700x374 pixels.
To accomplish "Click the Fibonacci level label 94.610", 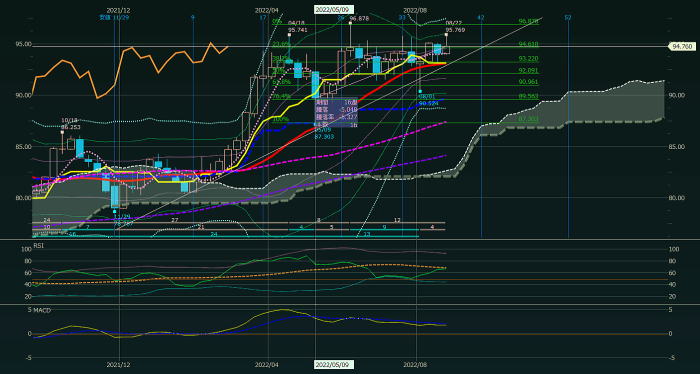I will pyautogui.click(x=528, y=44).
